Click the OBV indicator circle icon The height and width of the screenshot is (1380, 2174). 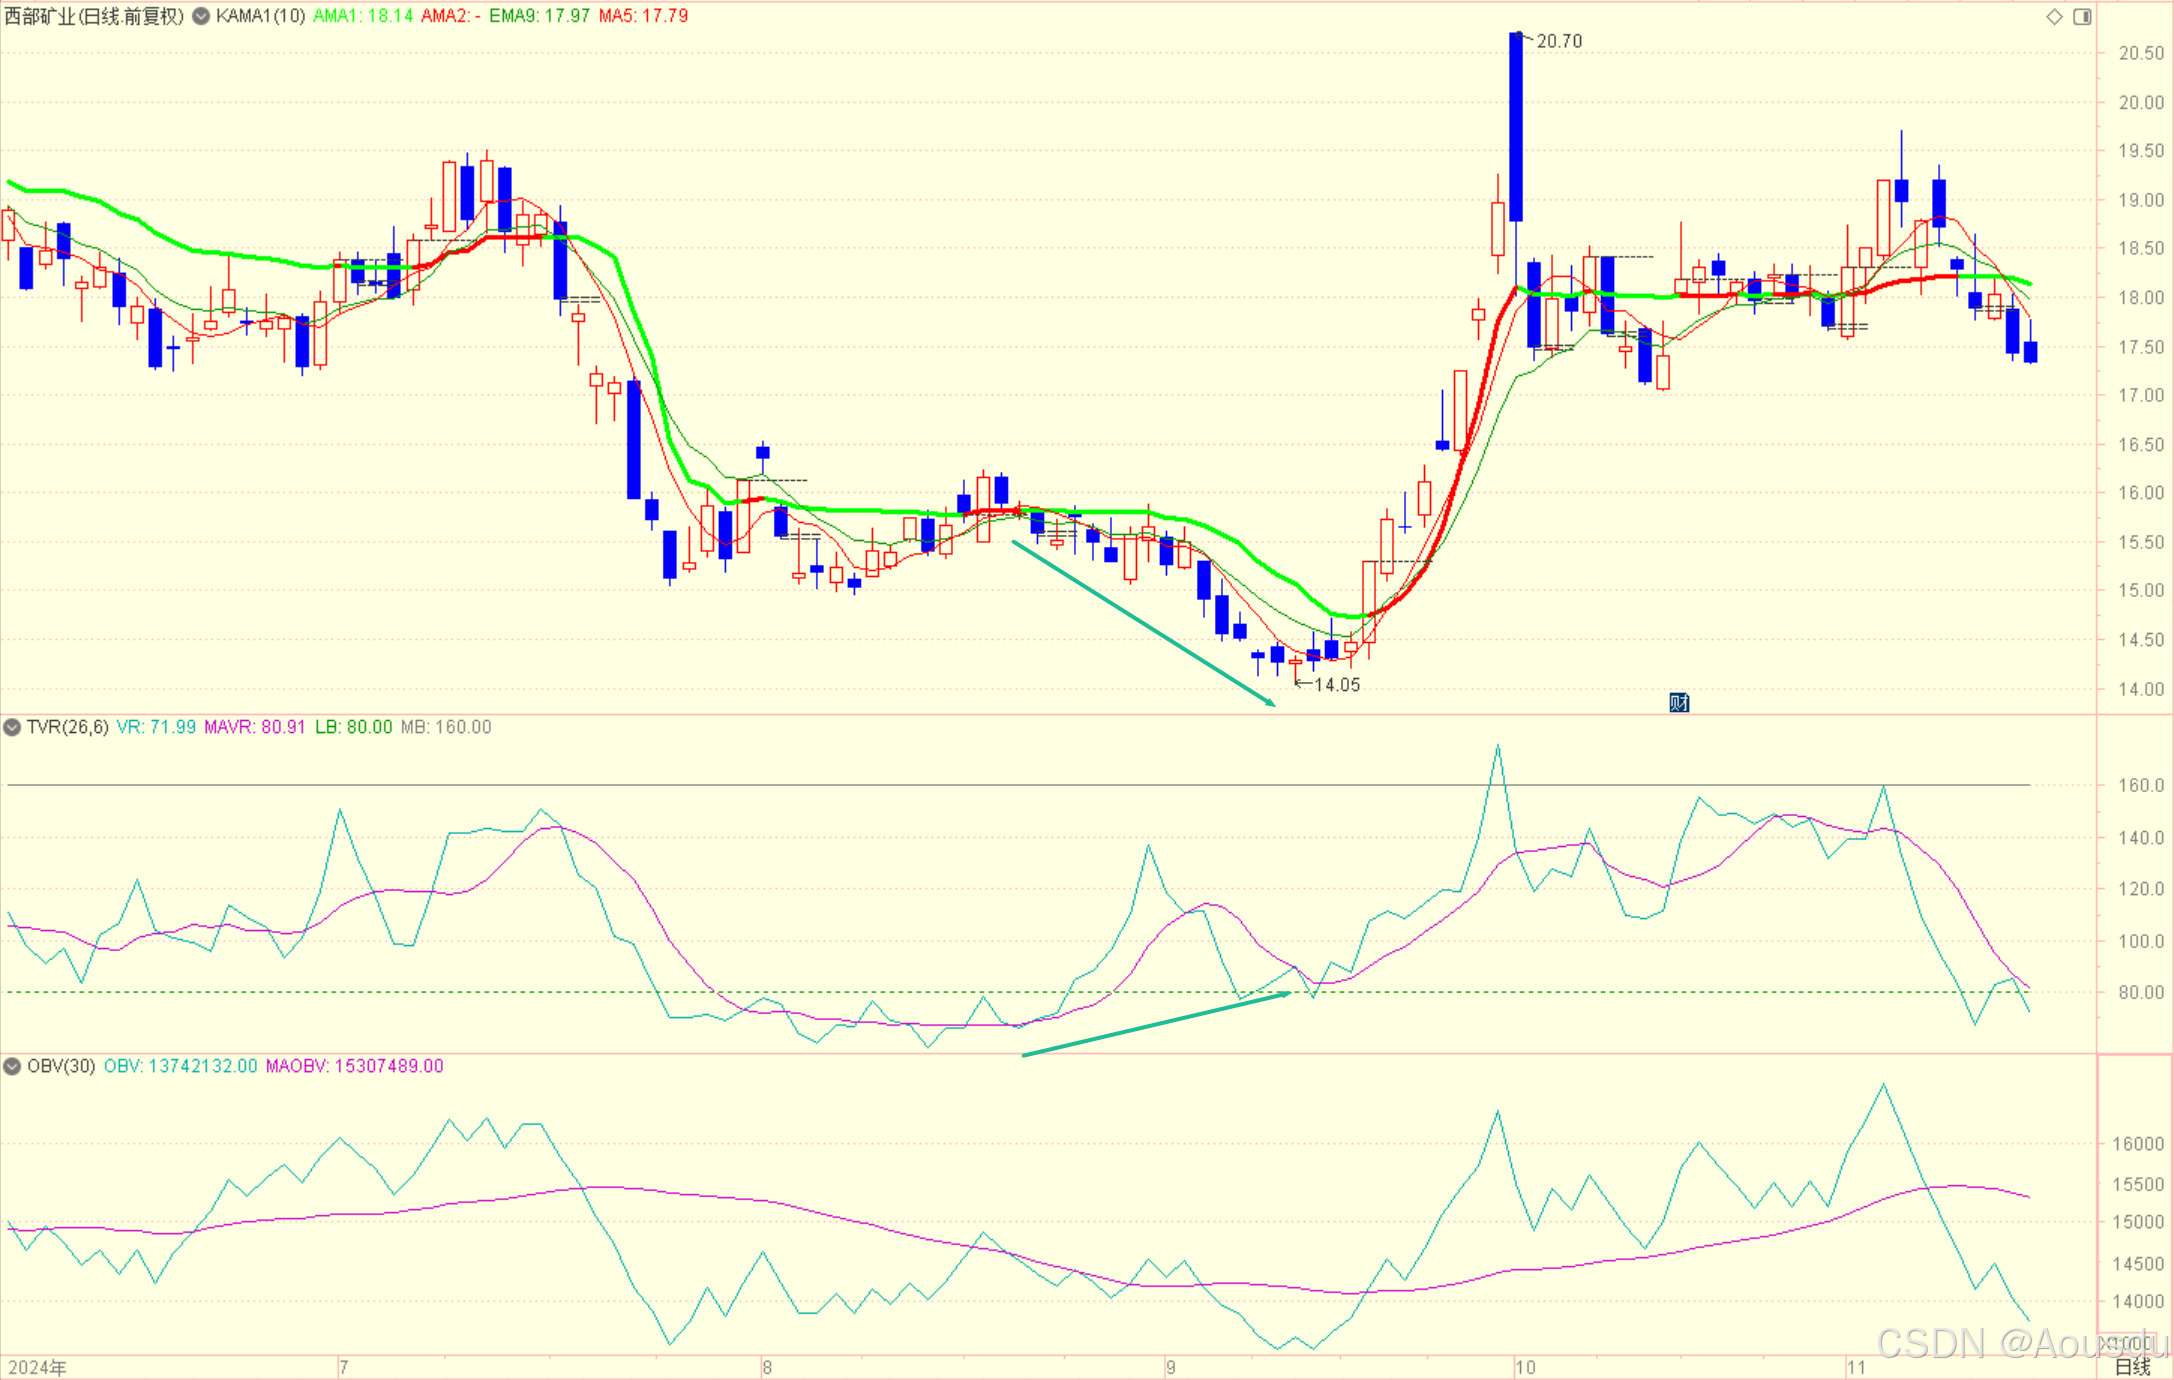(x=12, y=1066)
